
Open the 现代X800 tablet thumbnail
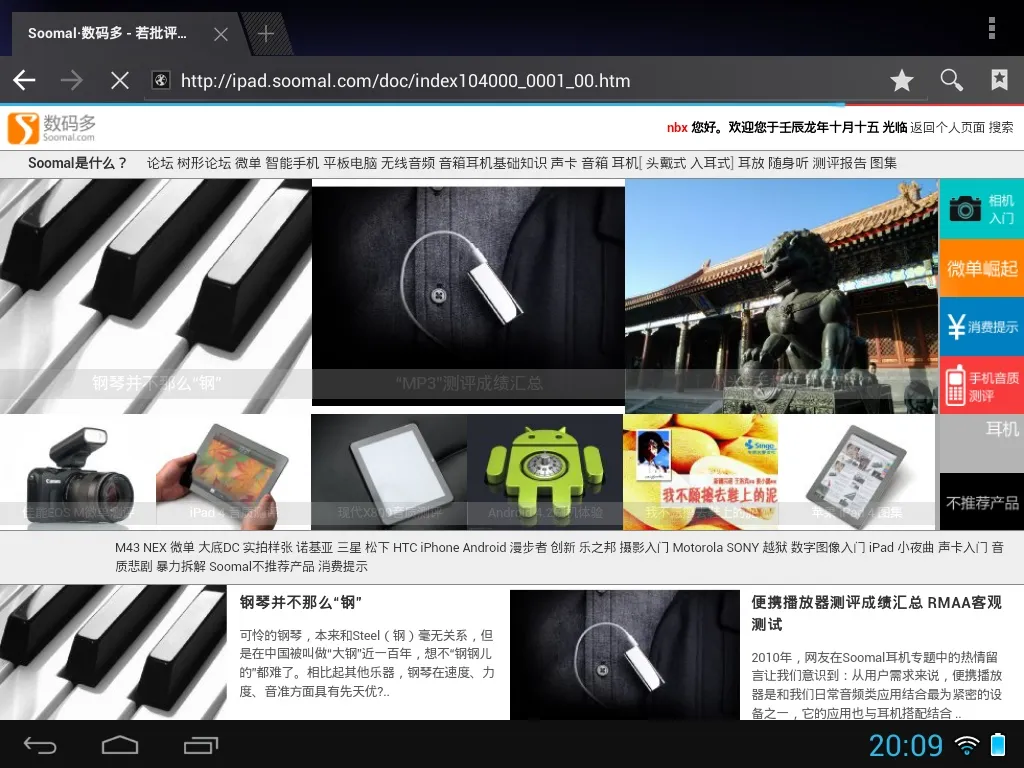389,472
